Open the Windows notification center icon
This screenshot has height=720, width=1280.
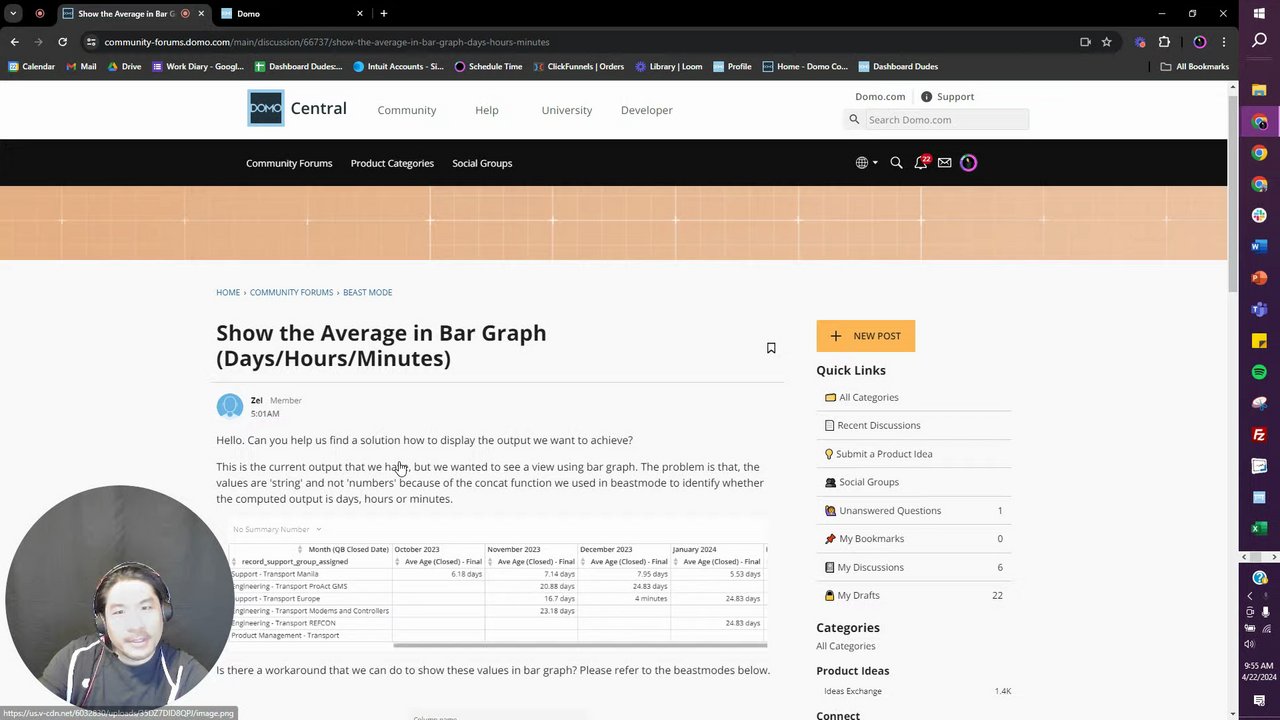point(1259,700)
